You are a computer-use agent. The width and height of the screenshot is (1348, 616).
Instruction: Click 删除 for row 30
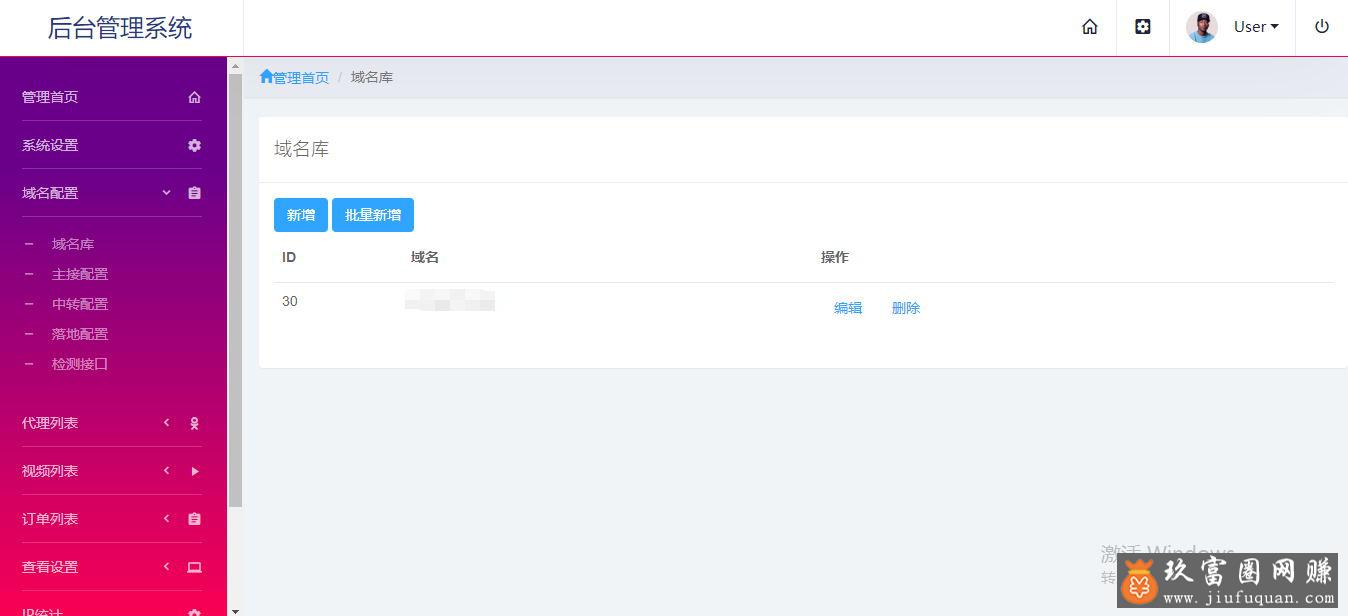pos(906,308)
